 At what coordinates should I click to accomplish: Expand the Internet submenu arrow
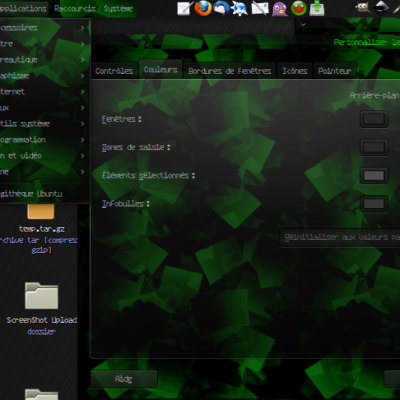pos(82,92)
